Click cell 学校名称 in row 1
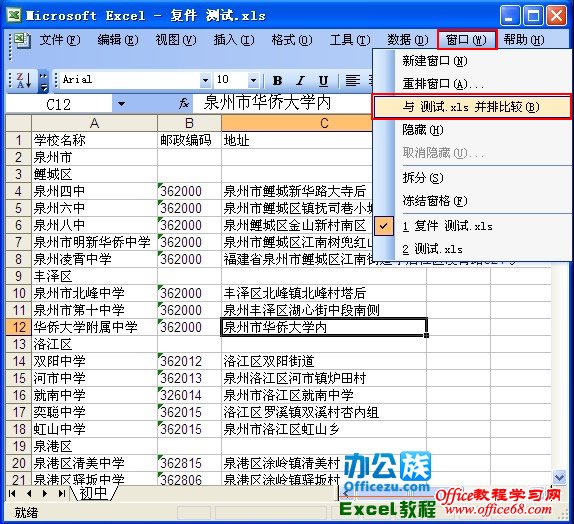 click(94, 140)
